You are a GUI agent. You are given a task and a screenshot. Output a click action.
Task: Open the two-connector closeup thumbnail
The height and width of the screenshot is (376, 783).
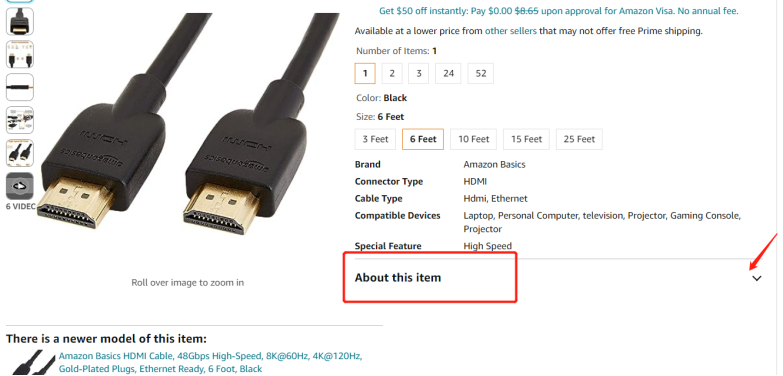point(20,153)
